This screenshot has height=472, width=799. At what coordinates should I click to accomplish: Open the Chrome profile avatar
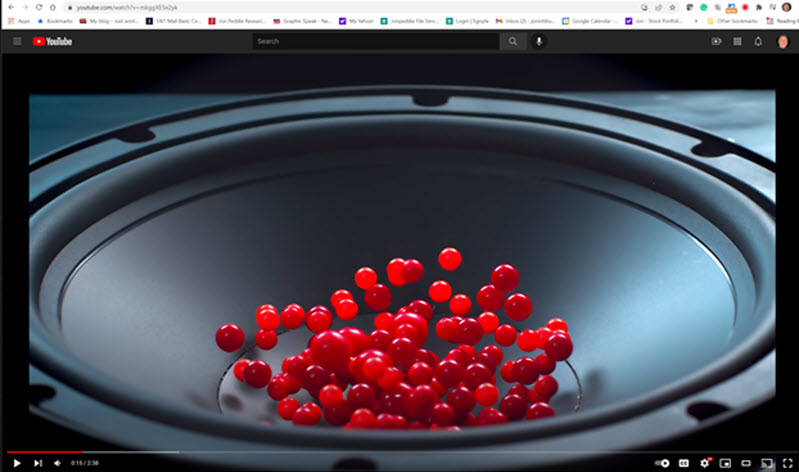tap(786, 7)
